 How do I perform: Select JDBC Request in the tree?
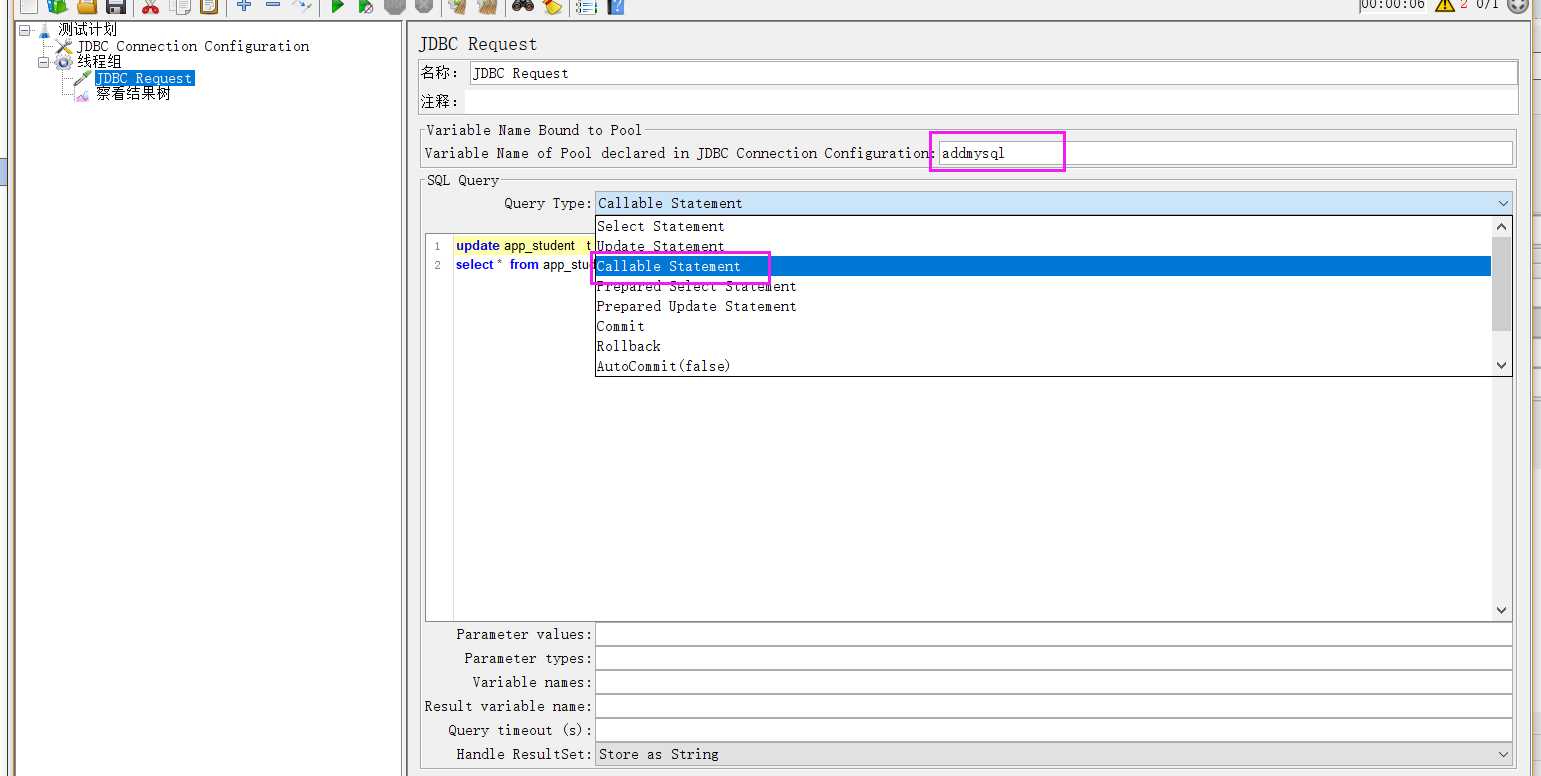144,78
